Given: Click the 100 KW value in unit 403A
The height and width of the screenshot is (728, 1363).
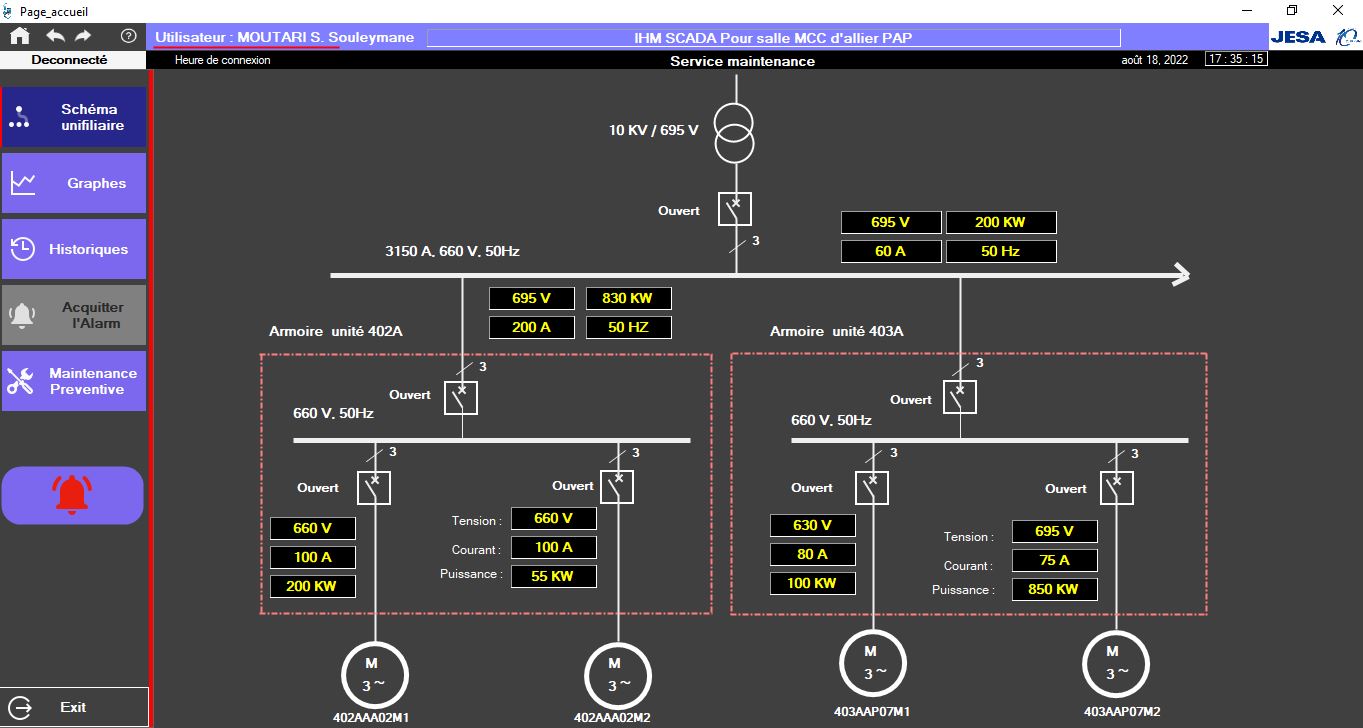Looking at the screenshot, I should (x=812, y=582).
